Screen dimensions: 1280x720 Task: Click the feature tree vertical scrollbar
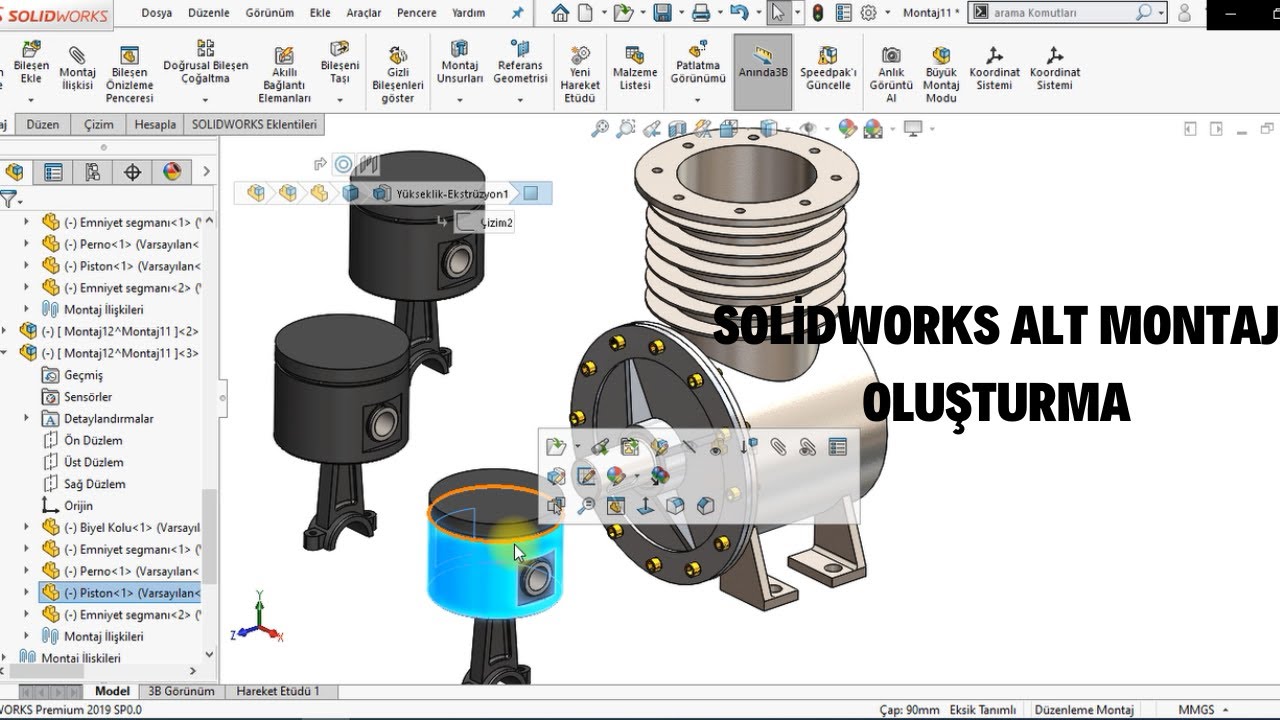[210, 535]
